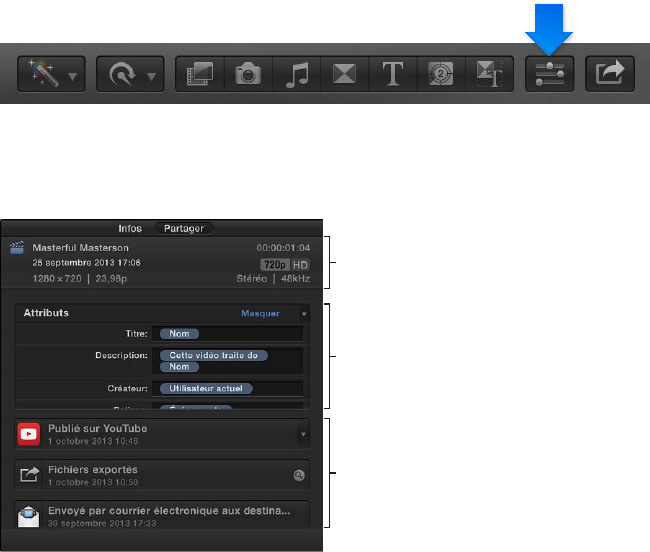Image resolution: width=650 pixels, height=552 pixels.
Task: Open the Attributs pop-up menu arrow
Action: [304, 314]
